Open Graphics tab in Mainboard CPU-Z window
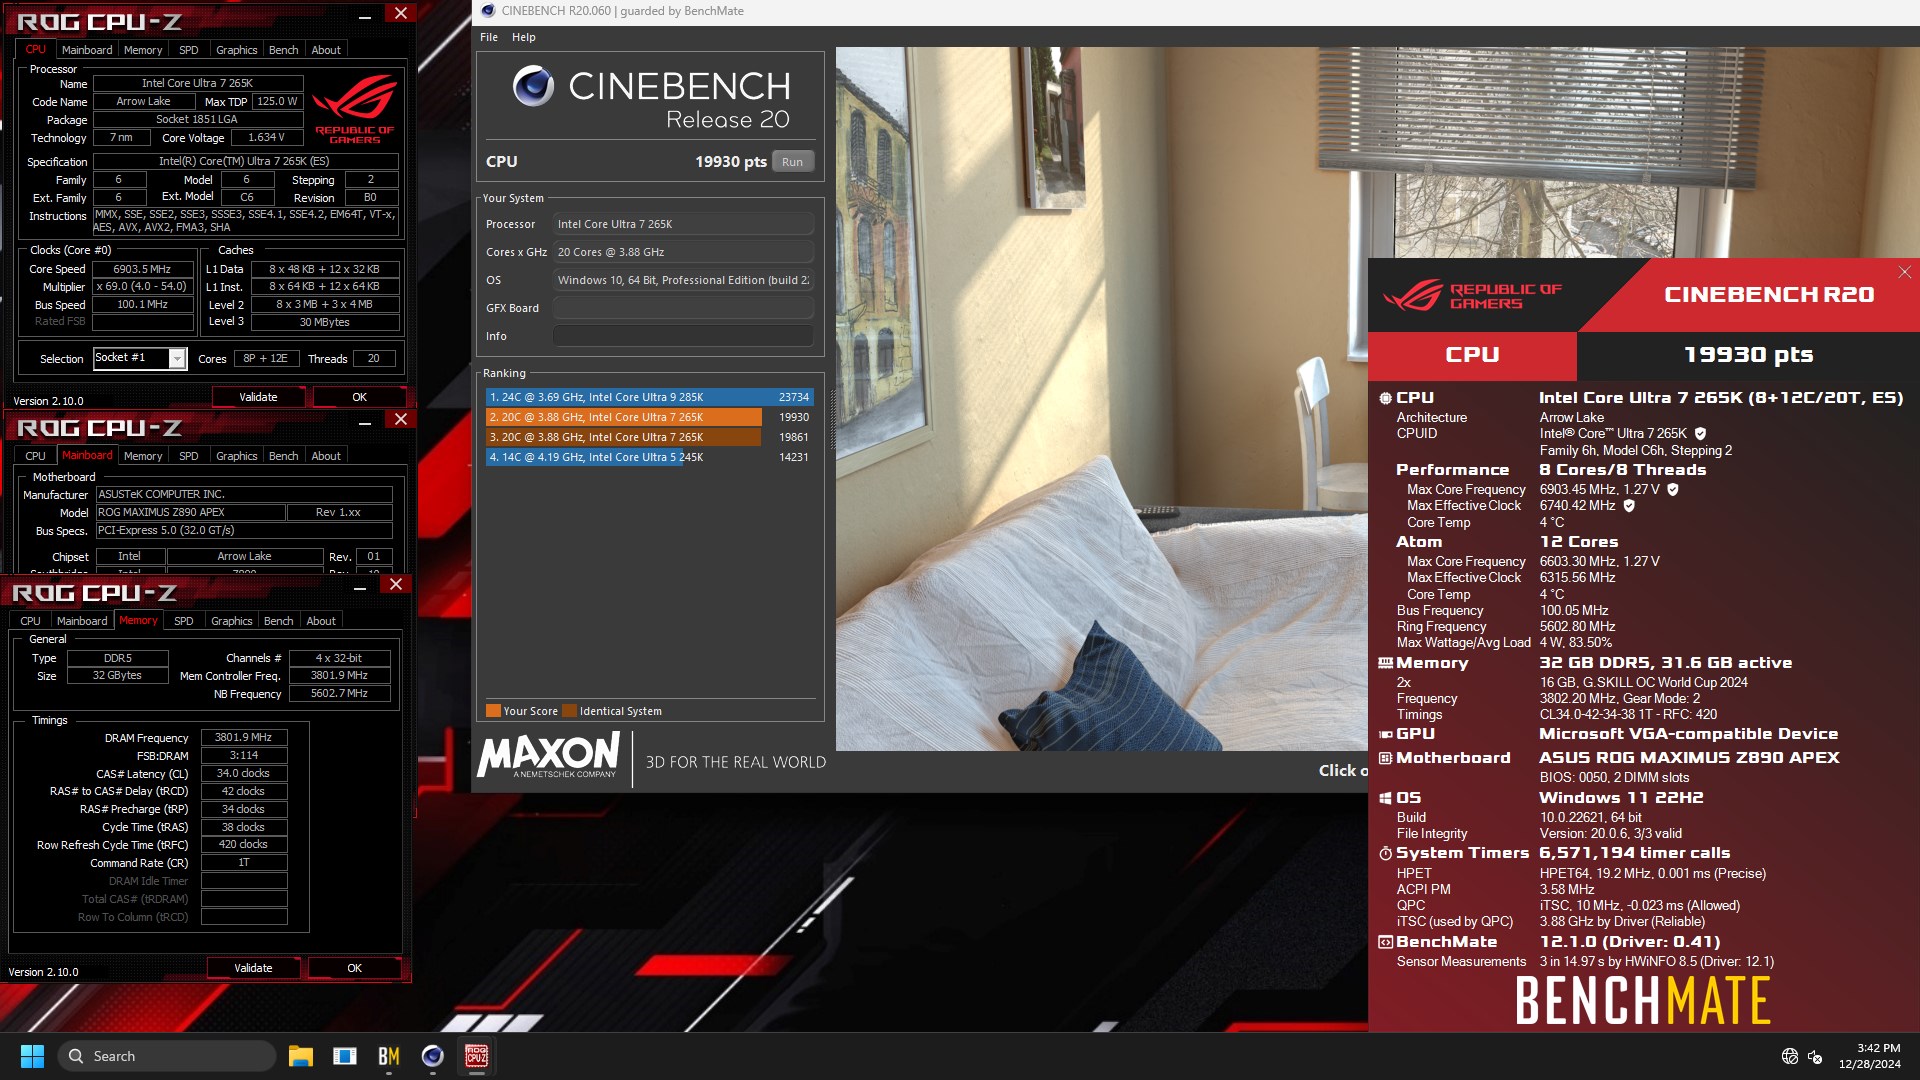1920x1080 pixels. pos(236,456)
